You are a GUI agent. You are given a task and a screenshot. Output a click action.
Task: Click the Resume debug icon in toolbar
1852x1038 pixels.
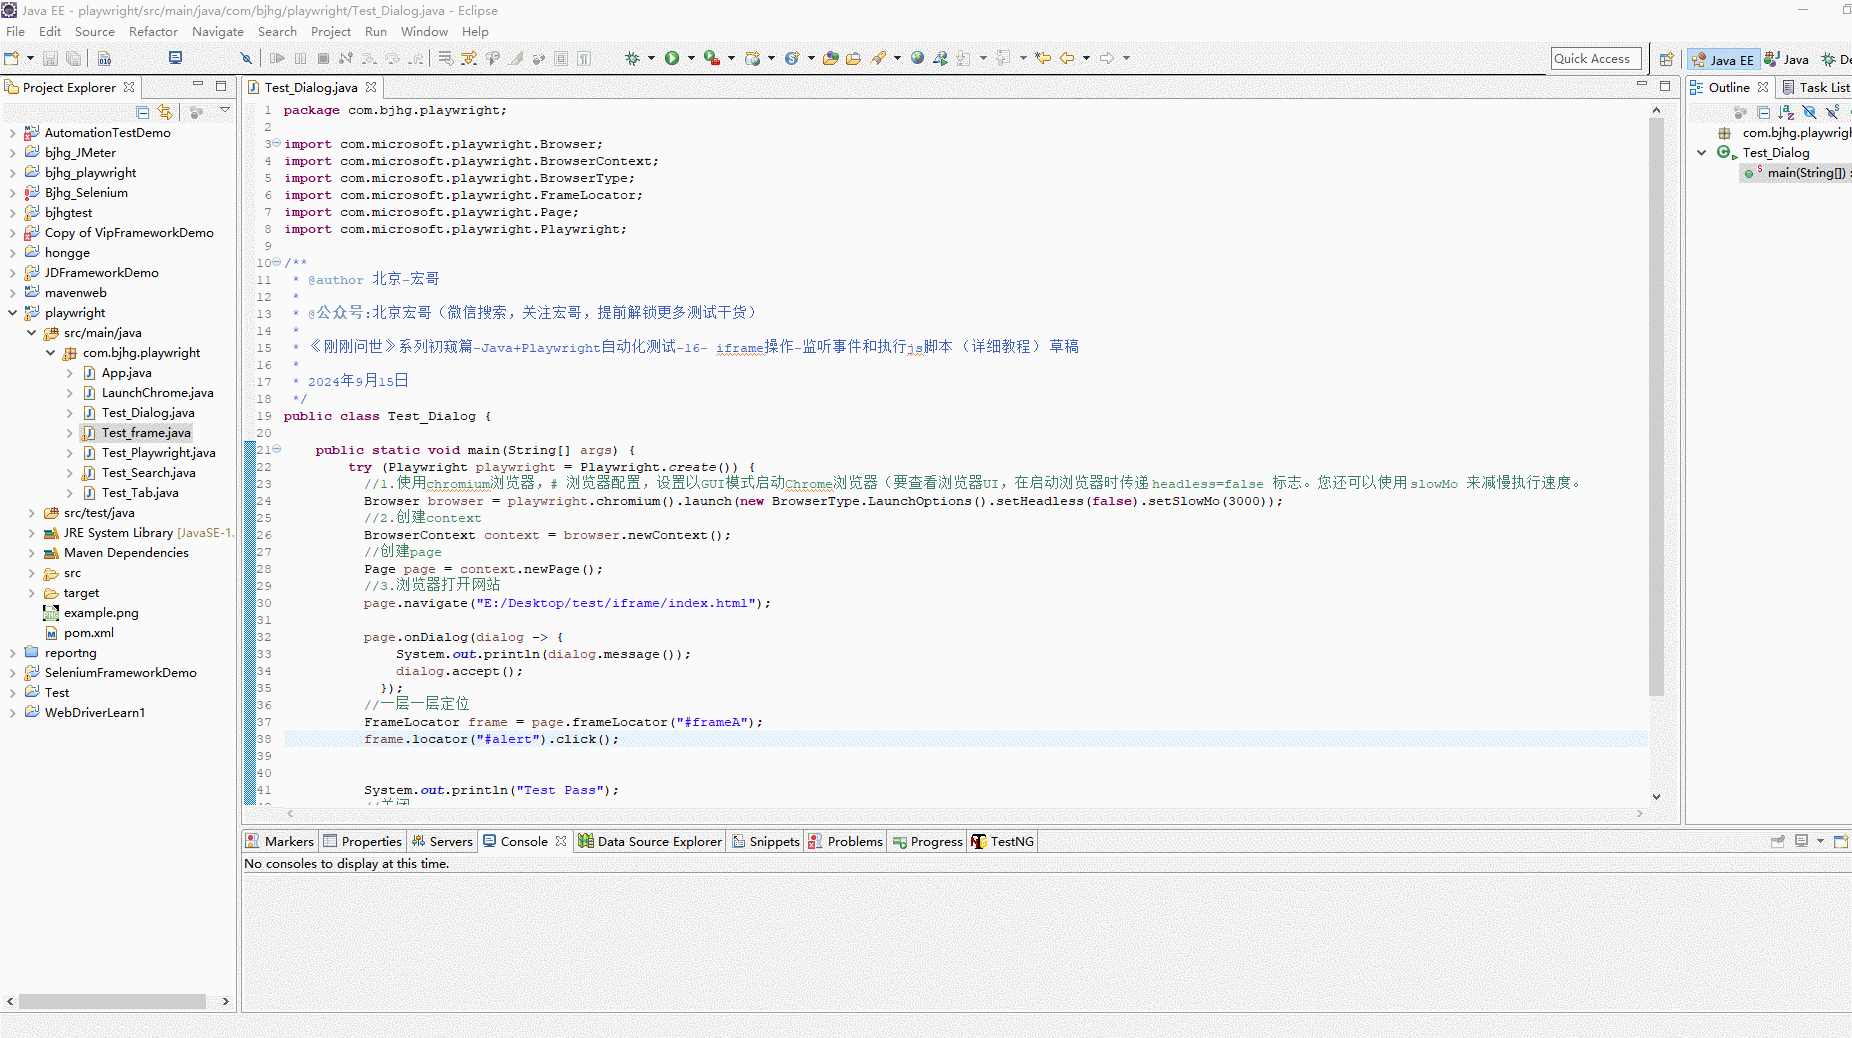click(277, 58)
